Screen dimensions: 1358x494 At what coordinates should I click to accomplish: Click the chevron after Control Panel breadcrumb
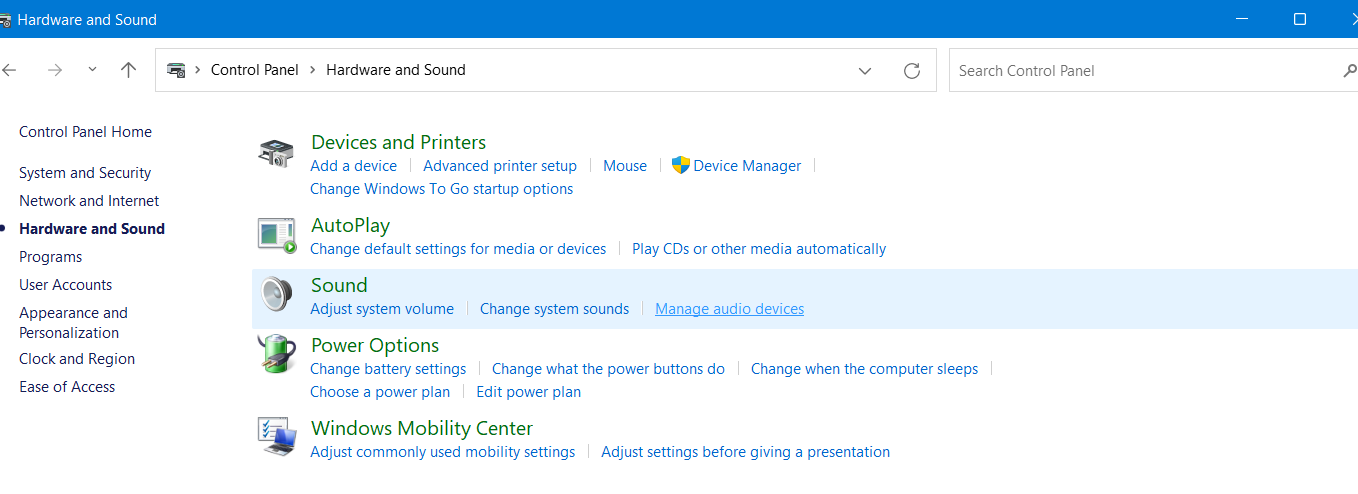coord(313,70)
